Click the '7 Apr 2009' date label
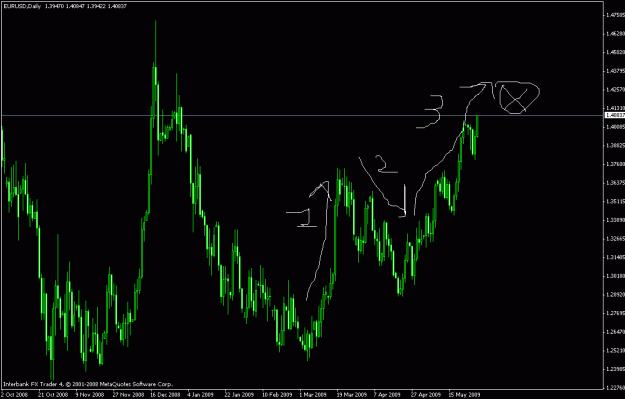The image size is (625, 399). click(x=387, y=395)
